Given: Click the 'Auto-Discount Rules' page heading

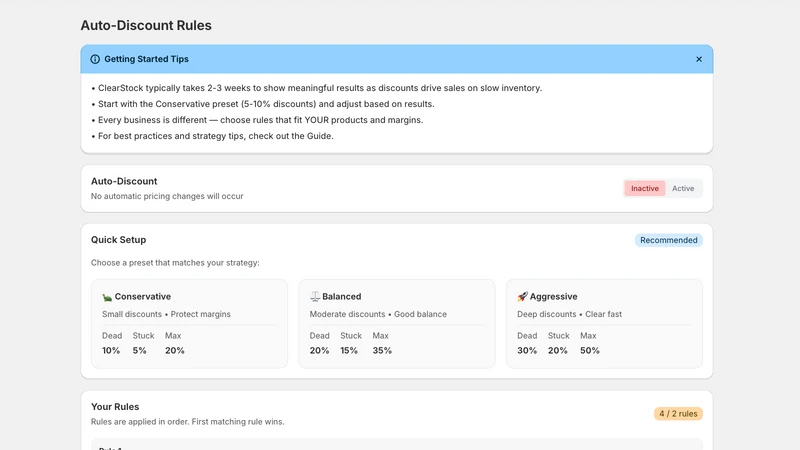Looking at the screenshot, I should pos(146,26).
